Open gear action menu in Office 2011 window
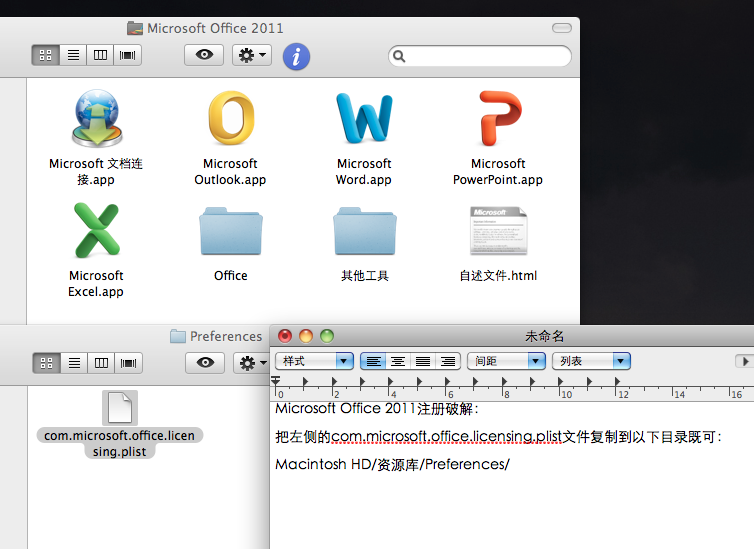Image resolution: width=754 pixels, height=549 pixels. tap(252, 55)
